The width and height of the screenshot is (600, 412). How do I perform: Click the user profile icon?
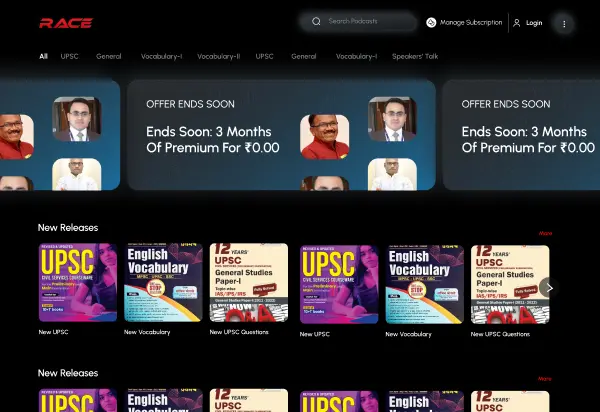coord(517,23)
